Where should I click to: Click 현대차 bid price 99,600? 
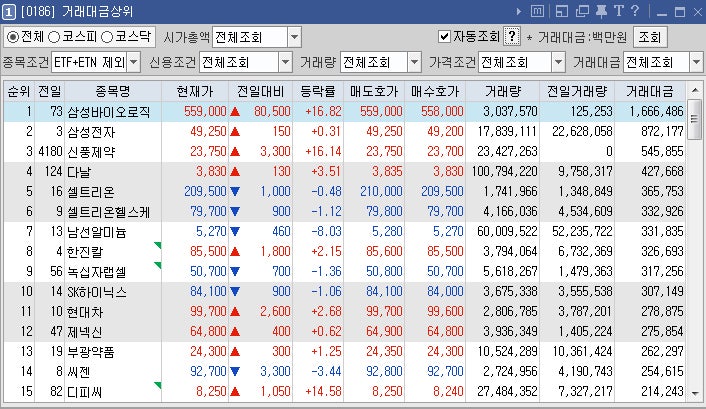(x=445, y=312)
